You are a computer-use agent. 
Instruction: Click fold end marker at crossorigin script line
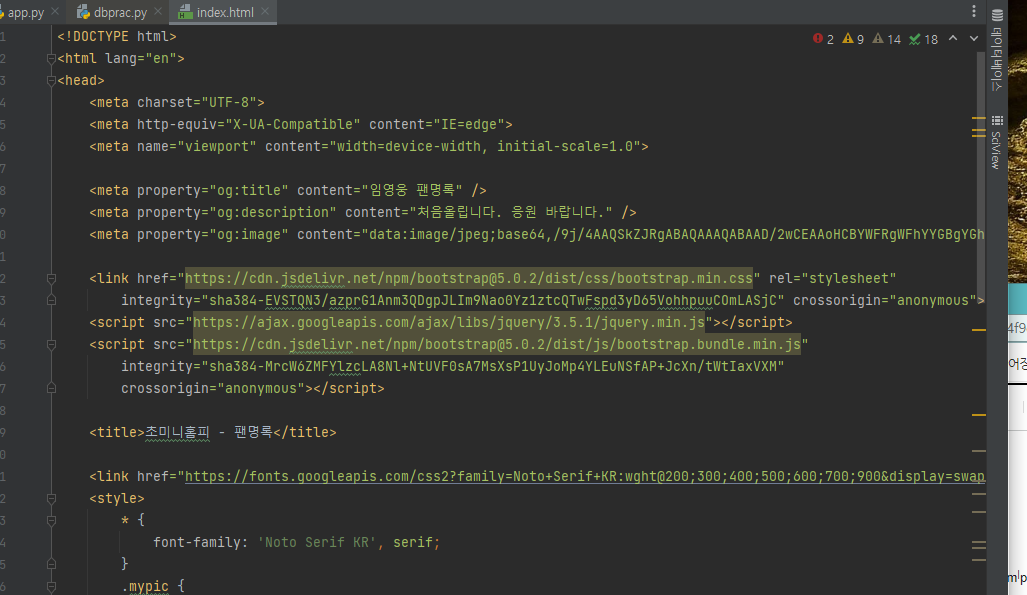pyautogui.click(x=51, y=389)
